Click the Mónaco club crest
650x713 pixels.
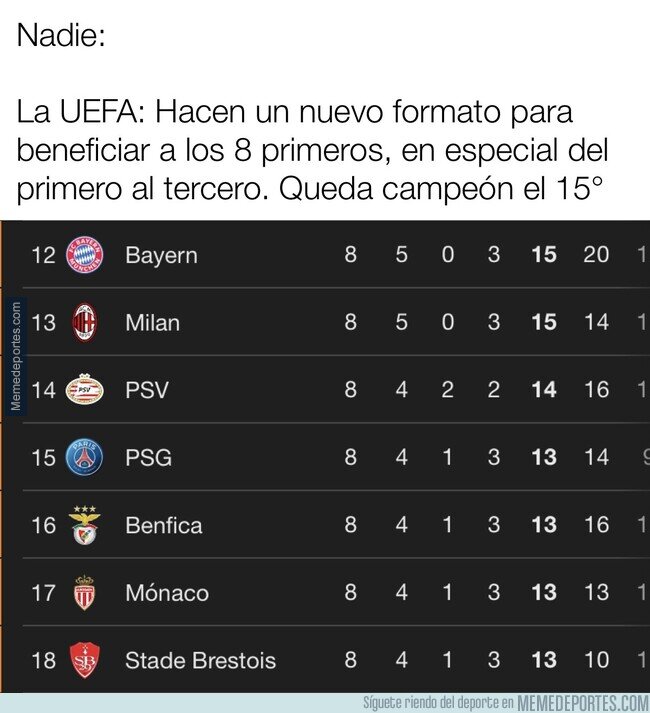[84, 593]
